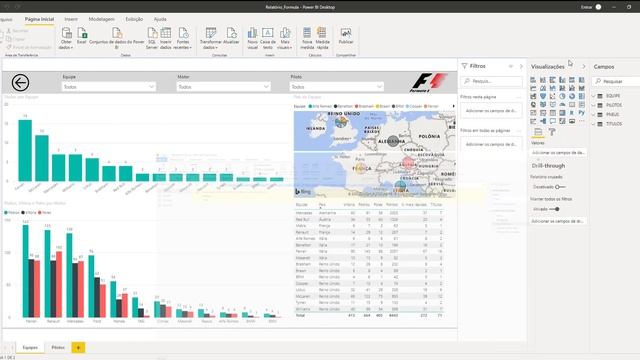Select the Q&A visualization icon
The height and width of the screenshot is (360, 640).
tap(553, 121)
